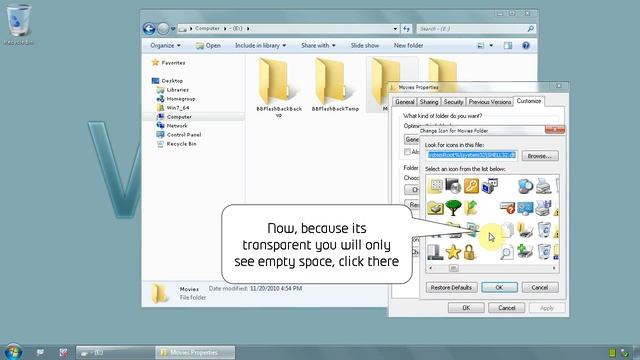
Task: Switch to the Sharing tab
Action: pos(429,102)
